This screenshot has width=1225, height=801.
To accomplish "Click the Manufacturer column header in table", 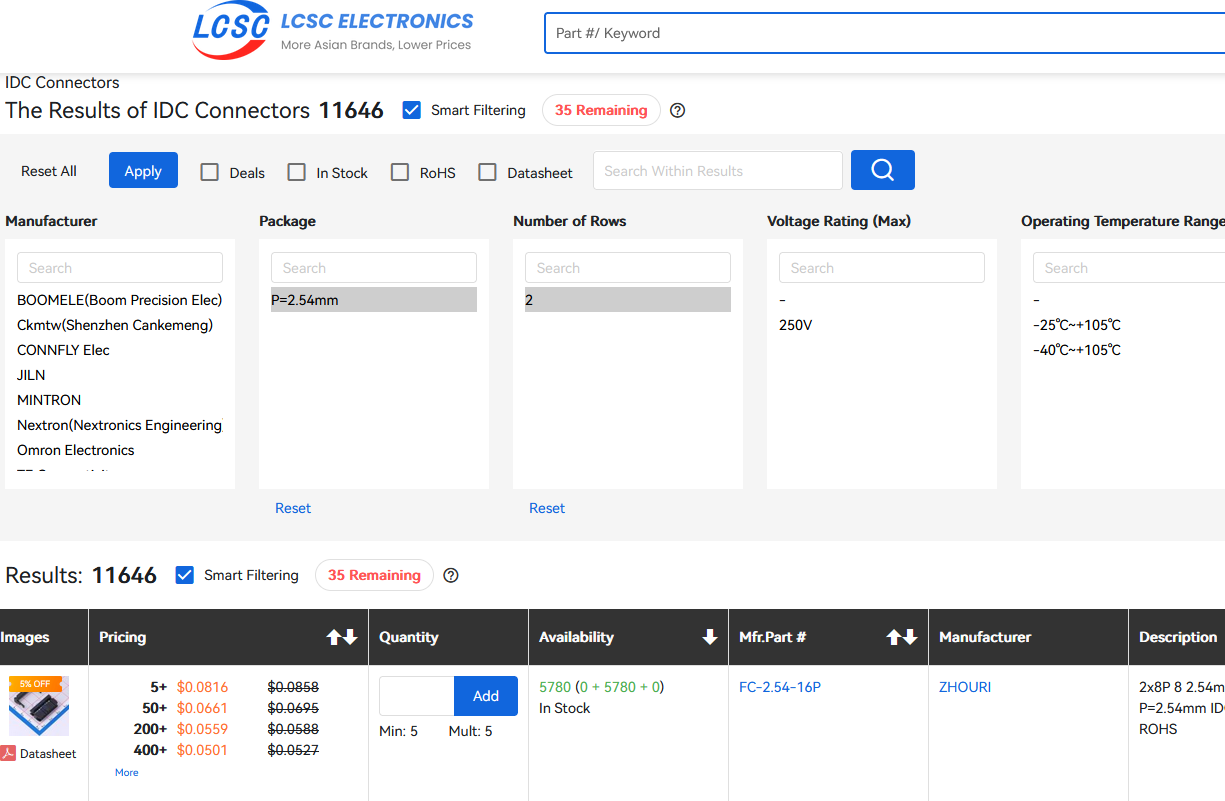I will click(985, 637).
